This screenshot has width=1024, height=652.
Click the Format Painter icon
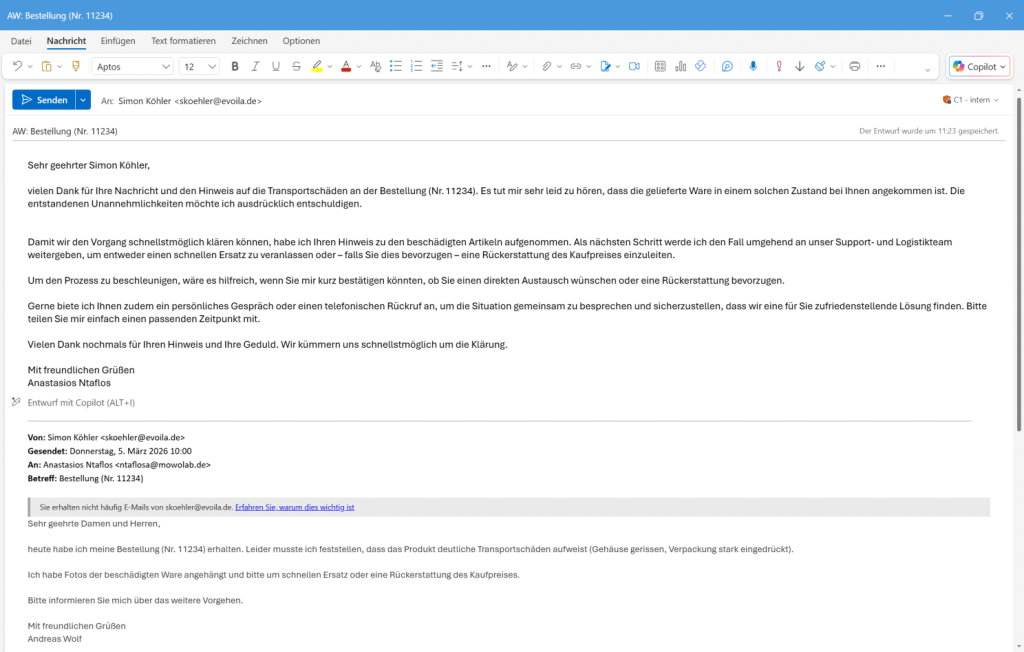click(75, 66)
